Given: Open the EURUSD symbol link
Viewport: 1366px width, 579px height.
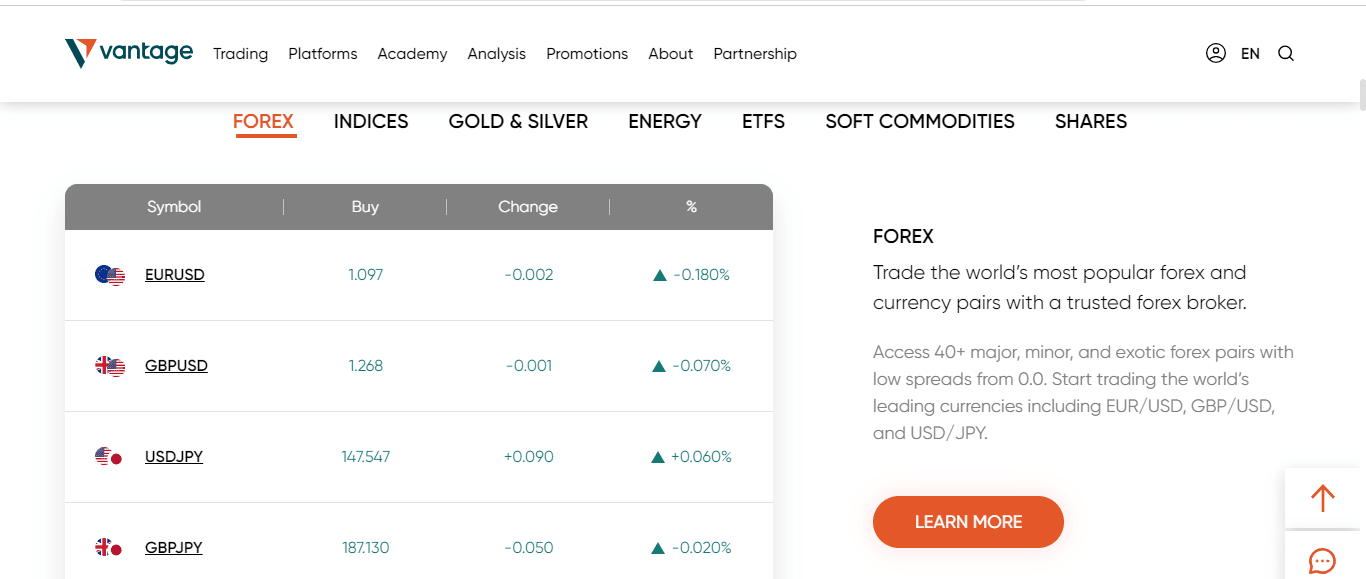Looking at the screenshot, I should [175, 275].
